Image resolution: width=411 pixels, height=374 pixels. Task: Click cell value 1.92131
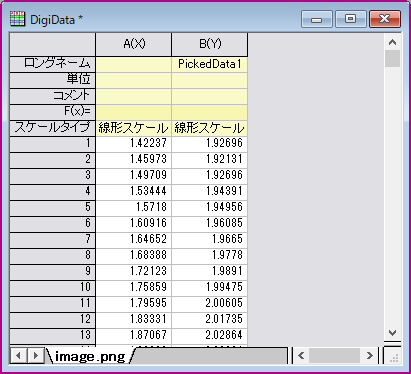point(210,160)
